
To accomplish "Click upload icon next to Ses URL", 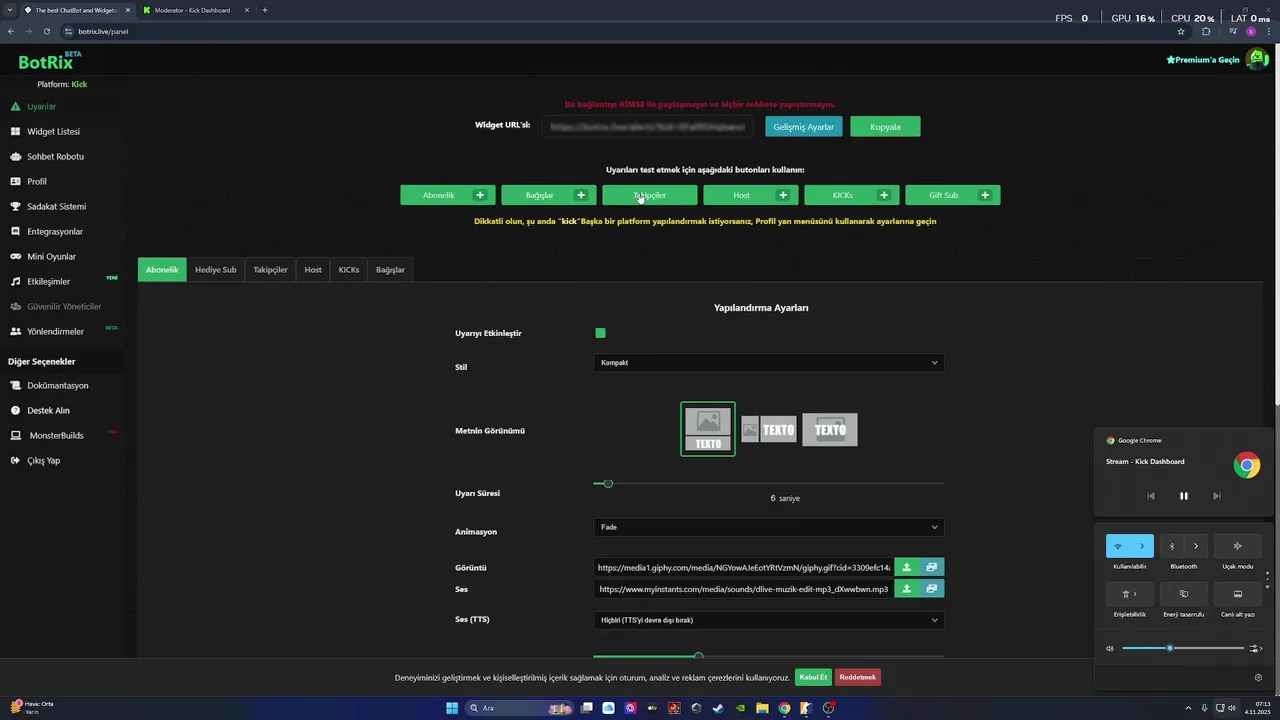I will [x=907, y=589].
